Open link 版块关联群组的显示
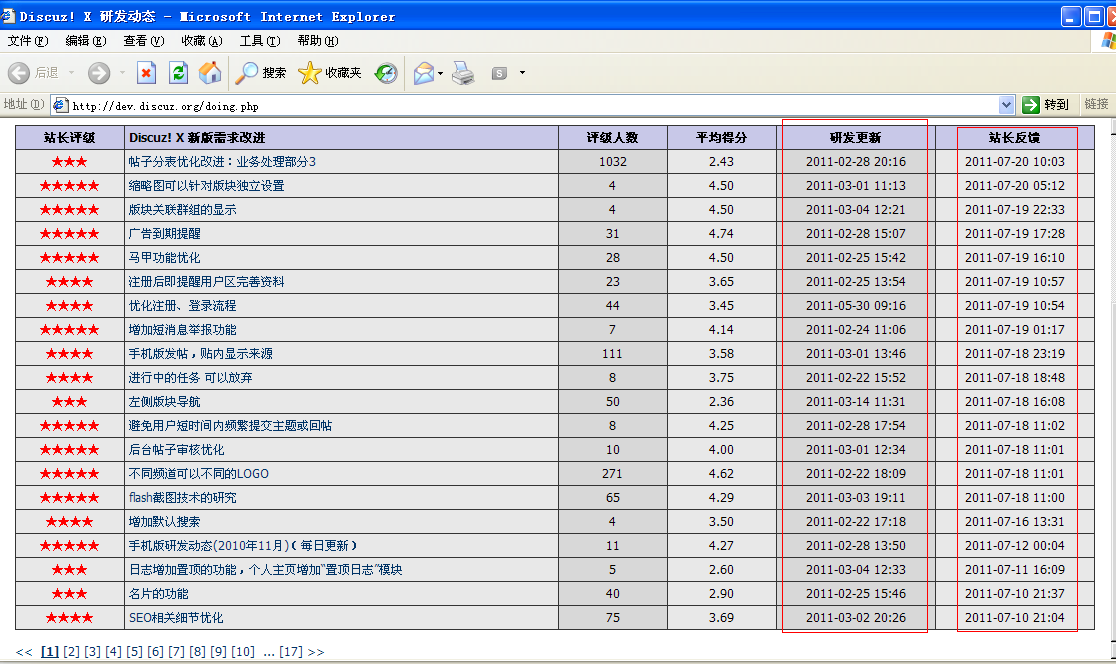The image size is (1116, 664). tap(182, 210)
